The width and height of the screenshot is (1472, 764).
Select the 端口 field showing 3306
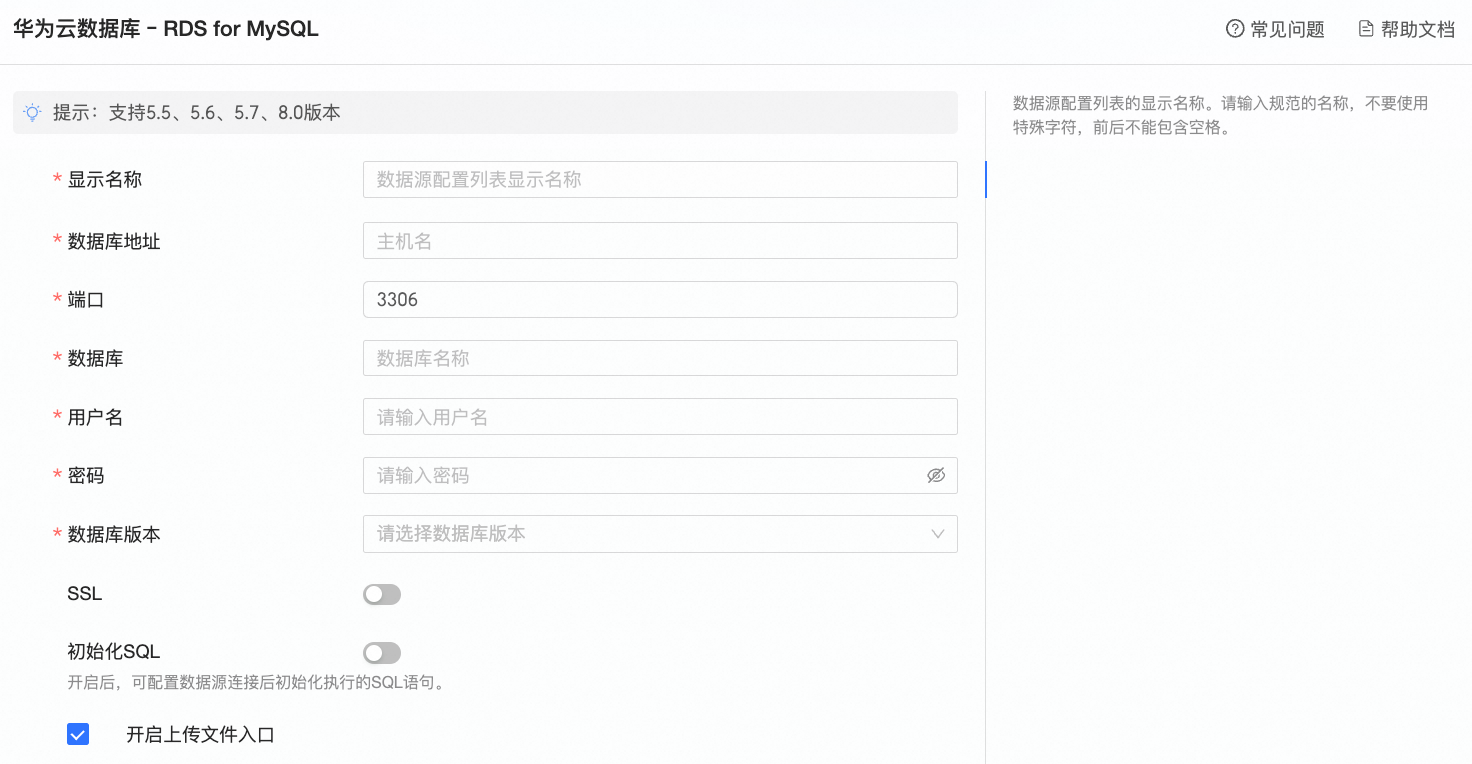point(660,299)
